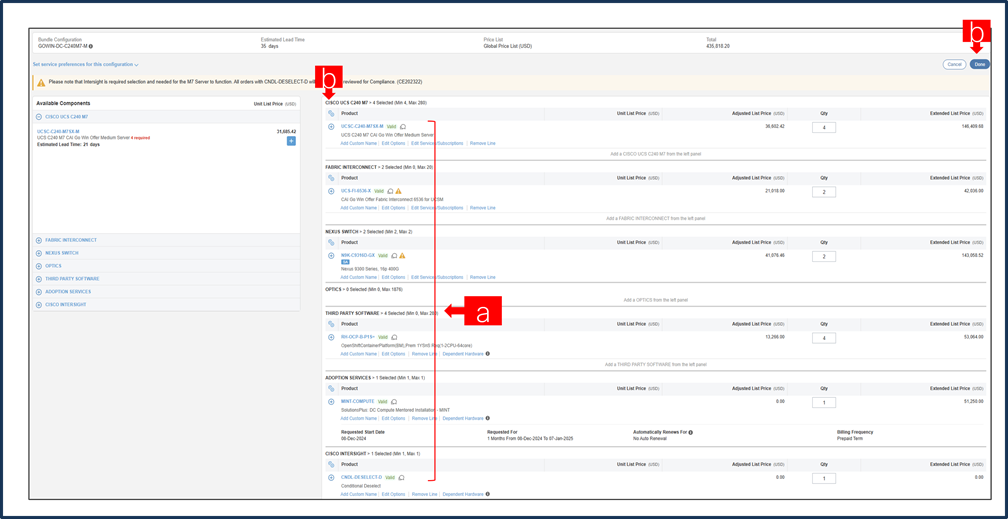Select the requested start date 08-Dec-2024

click(x=352, y=438)
